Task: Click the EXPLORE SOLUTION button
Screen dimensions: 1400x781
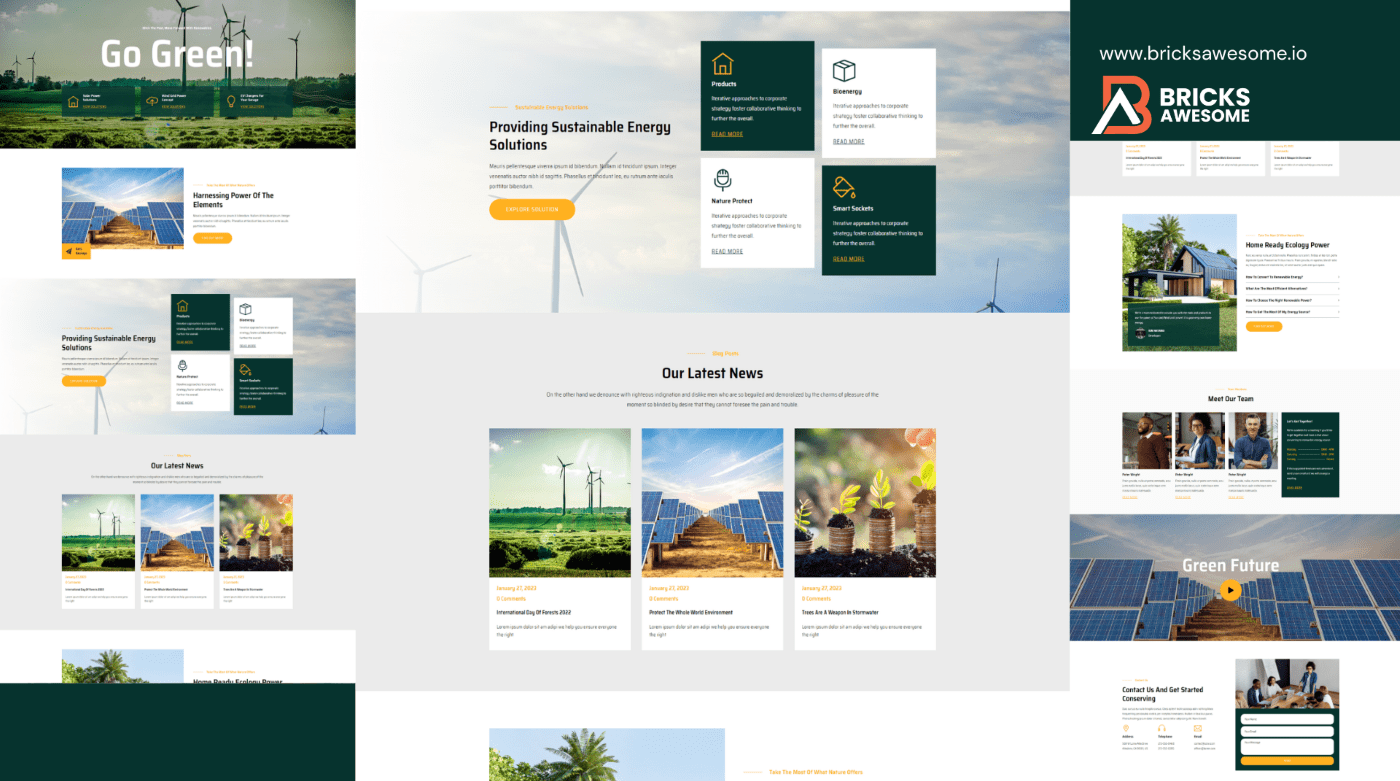Action: [x=531, y=208]
